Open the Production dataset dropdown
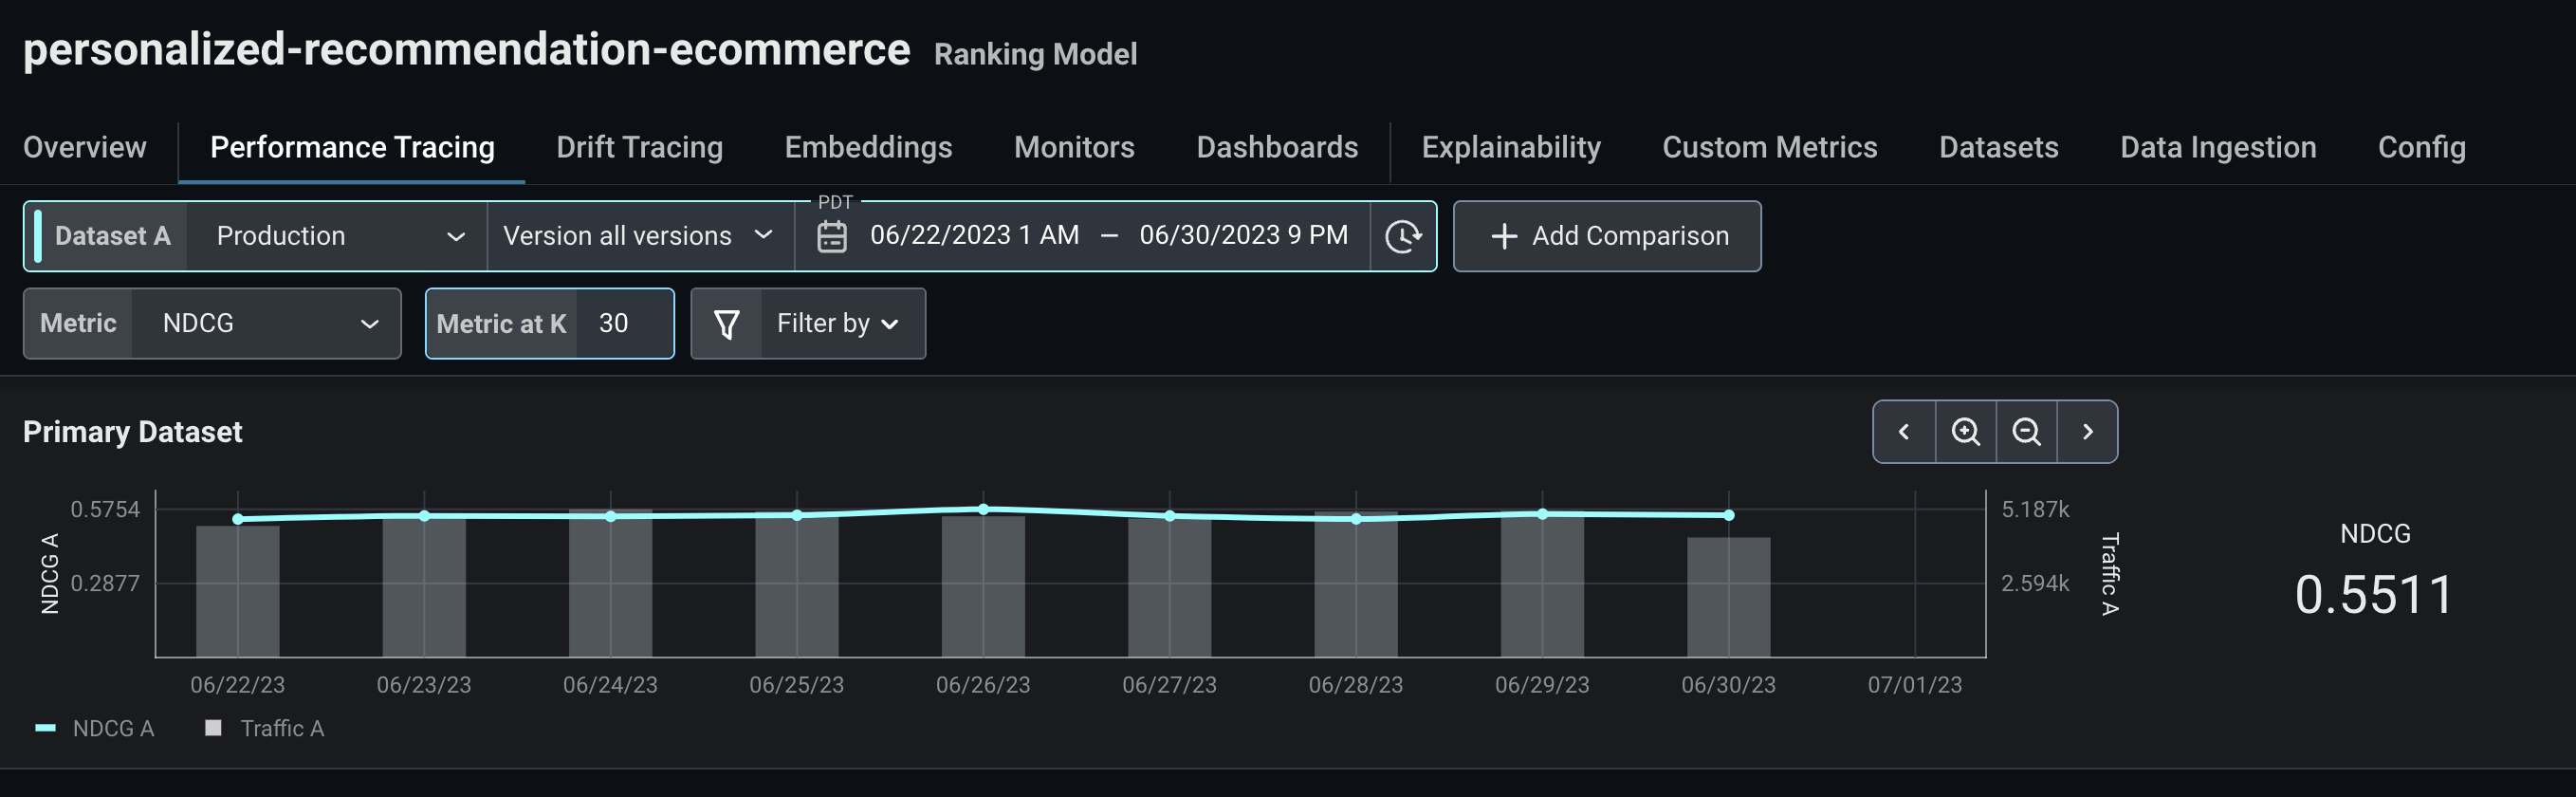2576x797 pixels. 337,236
